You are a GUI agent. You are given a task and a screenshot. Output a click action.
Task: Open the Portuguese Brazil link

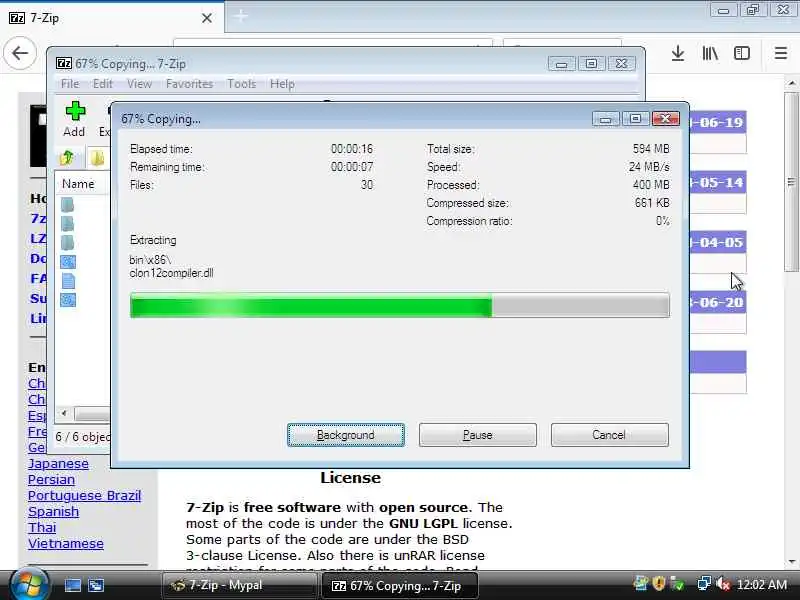click(84, 495)
